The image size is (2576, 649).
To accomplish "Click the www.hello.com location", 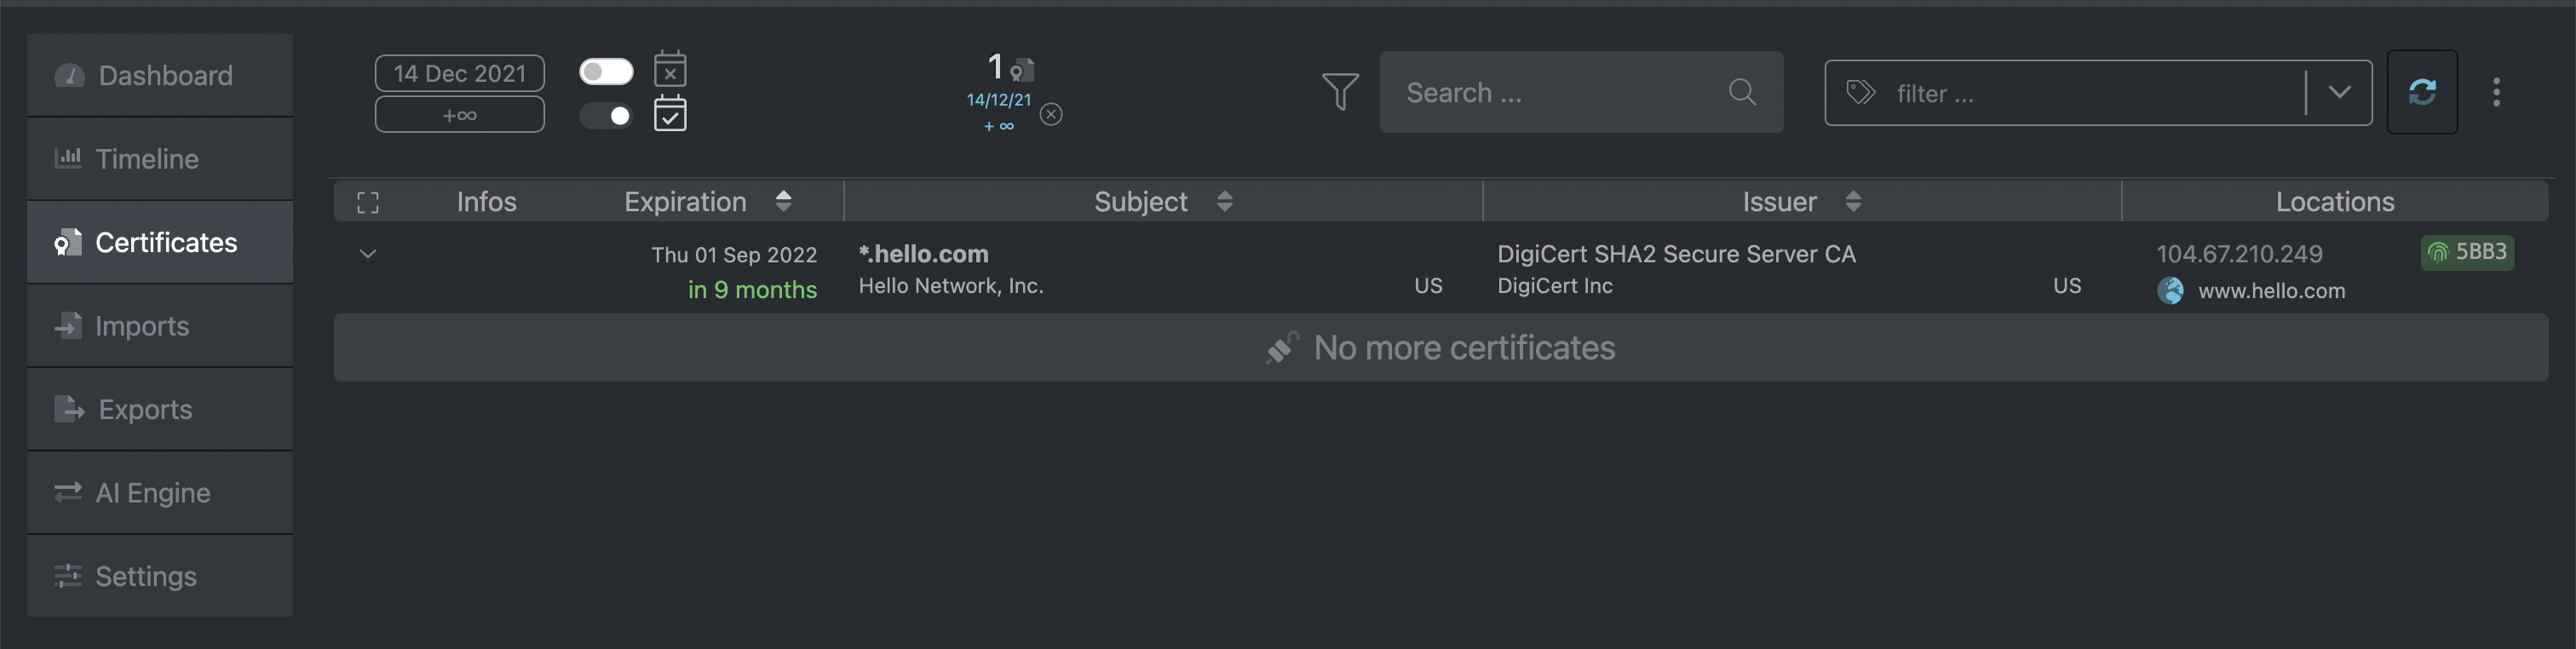I will pyautogui.click(x=2271, y=291).
